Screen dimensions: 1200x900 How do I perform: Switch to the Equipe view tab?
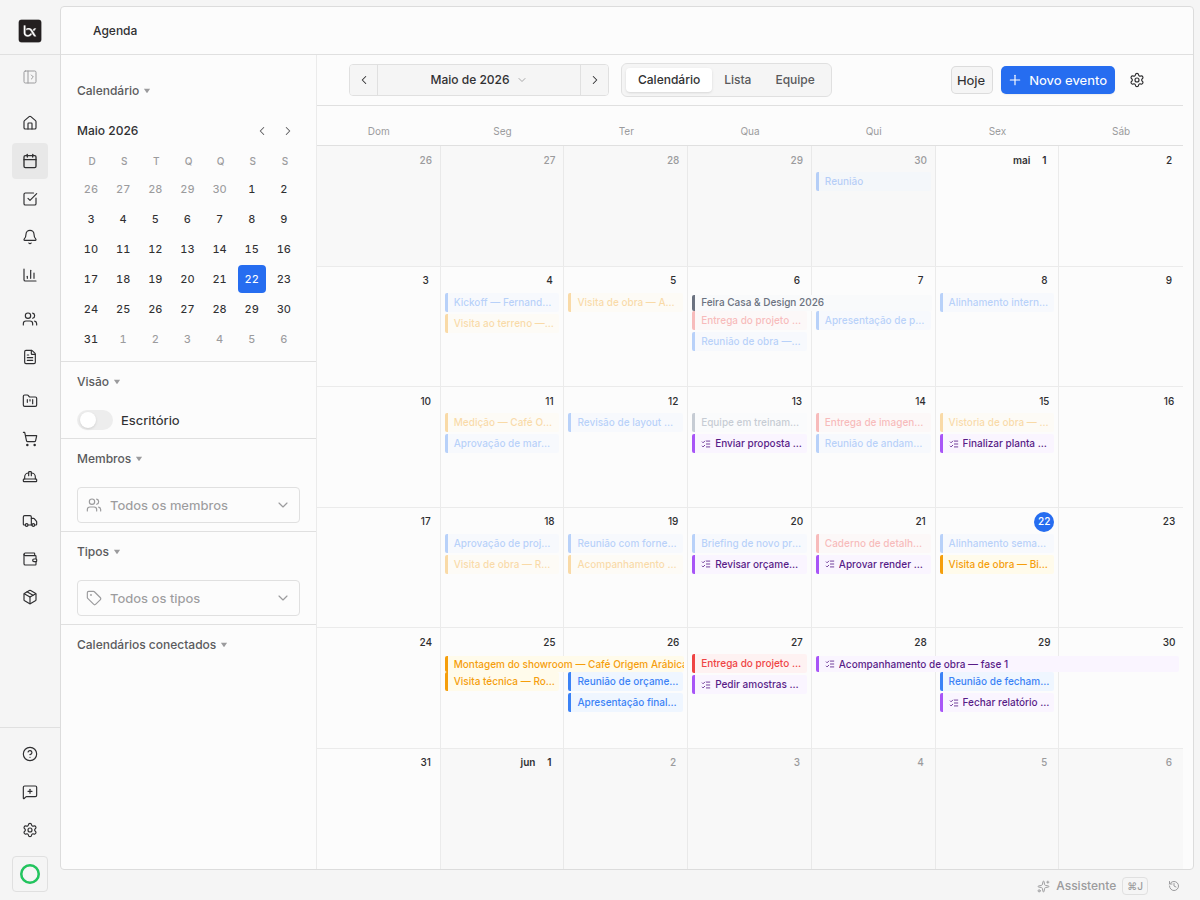795,80
